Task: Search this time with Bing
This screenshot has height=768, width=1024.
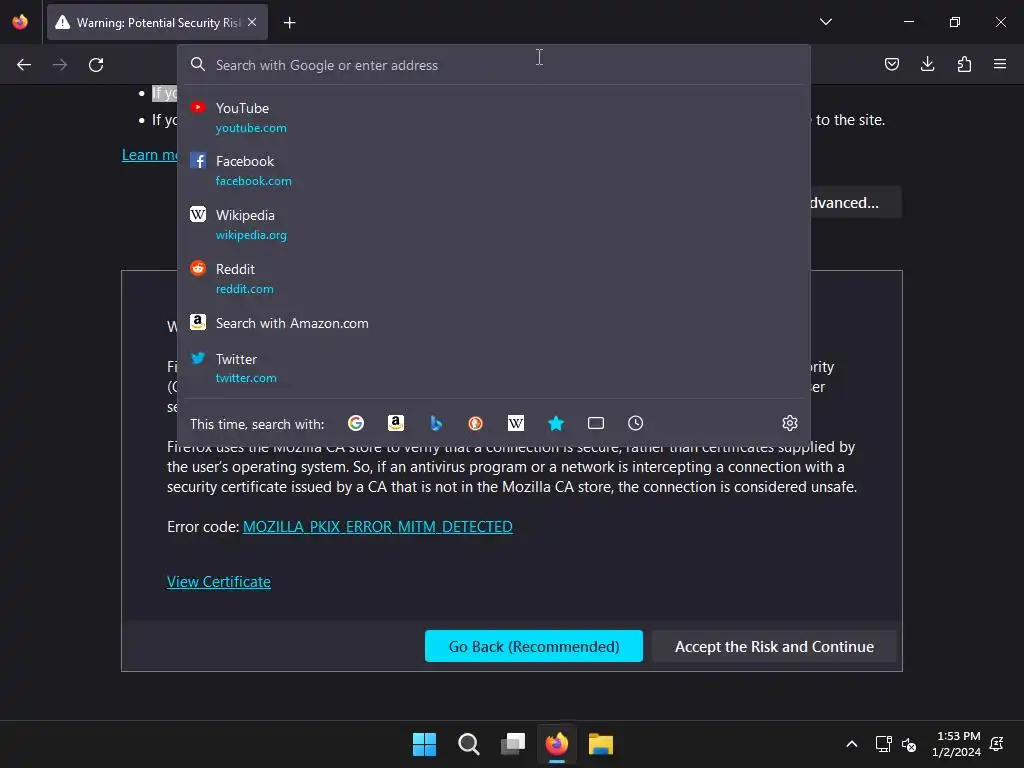Action: point(436,423)
